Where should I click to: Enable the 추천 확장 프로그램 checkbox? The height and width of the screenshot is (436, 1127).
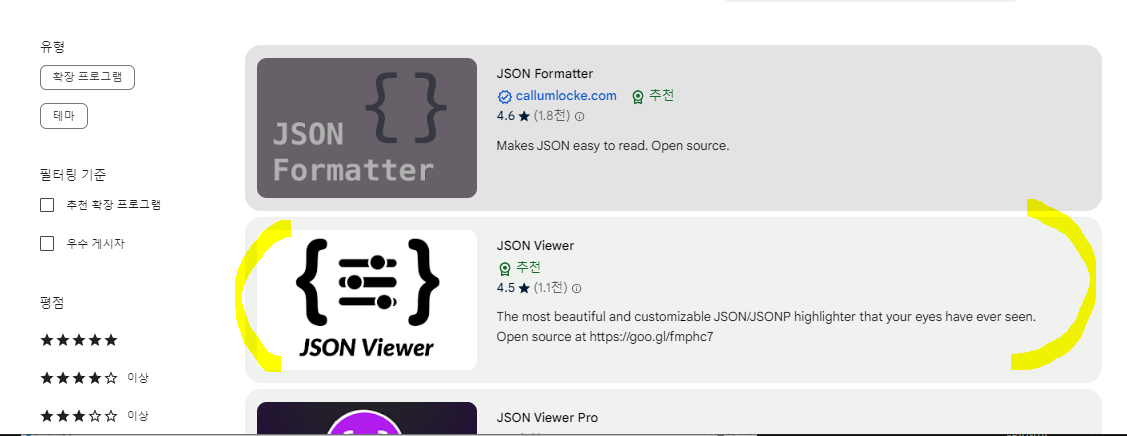(47, 205)
